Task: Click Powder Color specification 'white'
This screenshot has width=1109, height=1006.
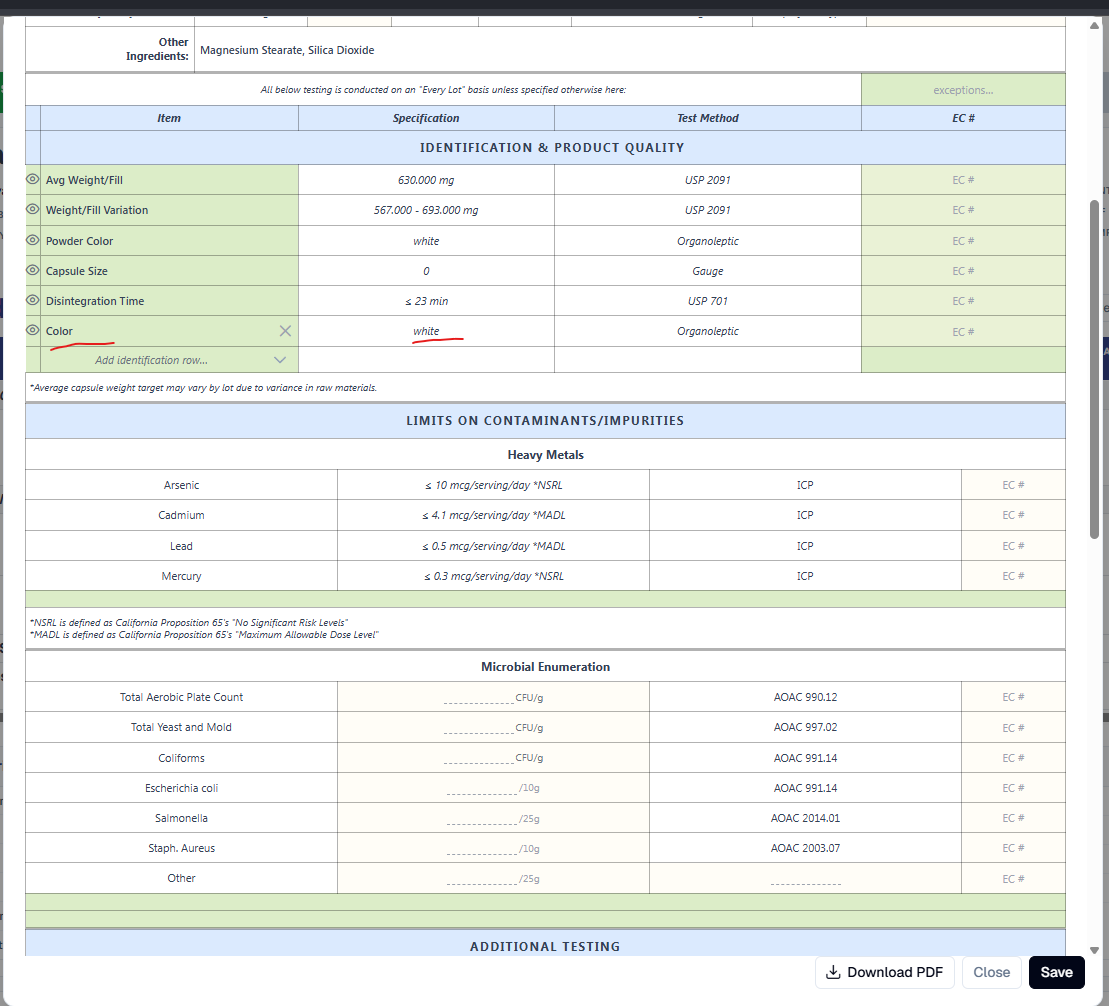Action: pyautogui.click(x=426, y=241)
